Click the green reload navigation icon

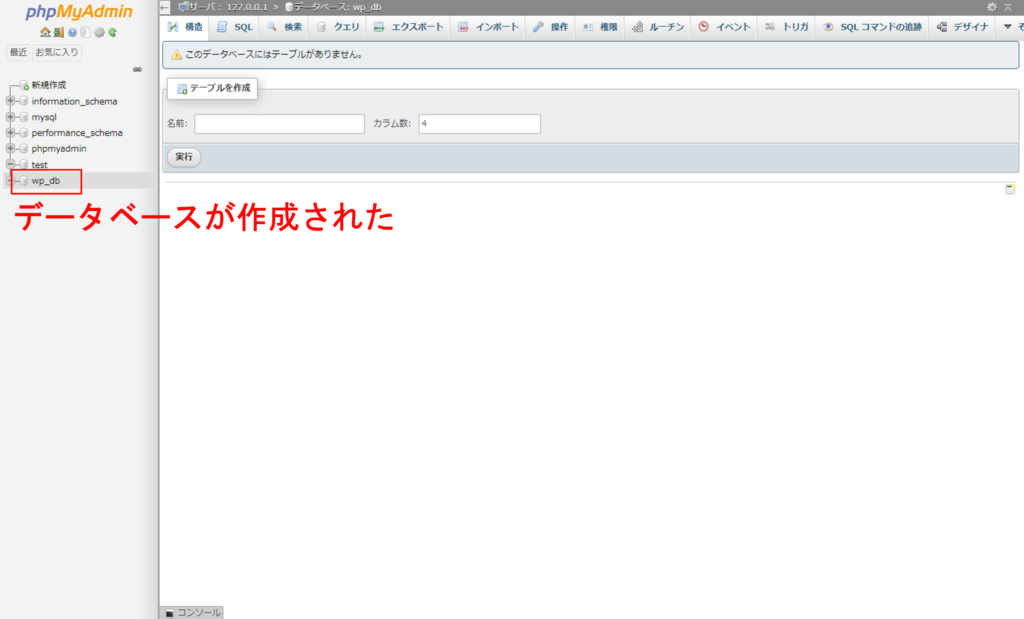tap(113, 33)
